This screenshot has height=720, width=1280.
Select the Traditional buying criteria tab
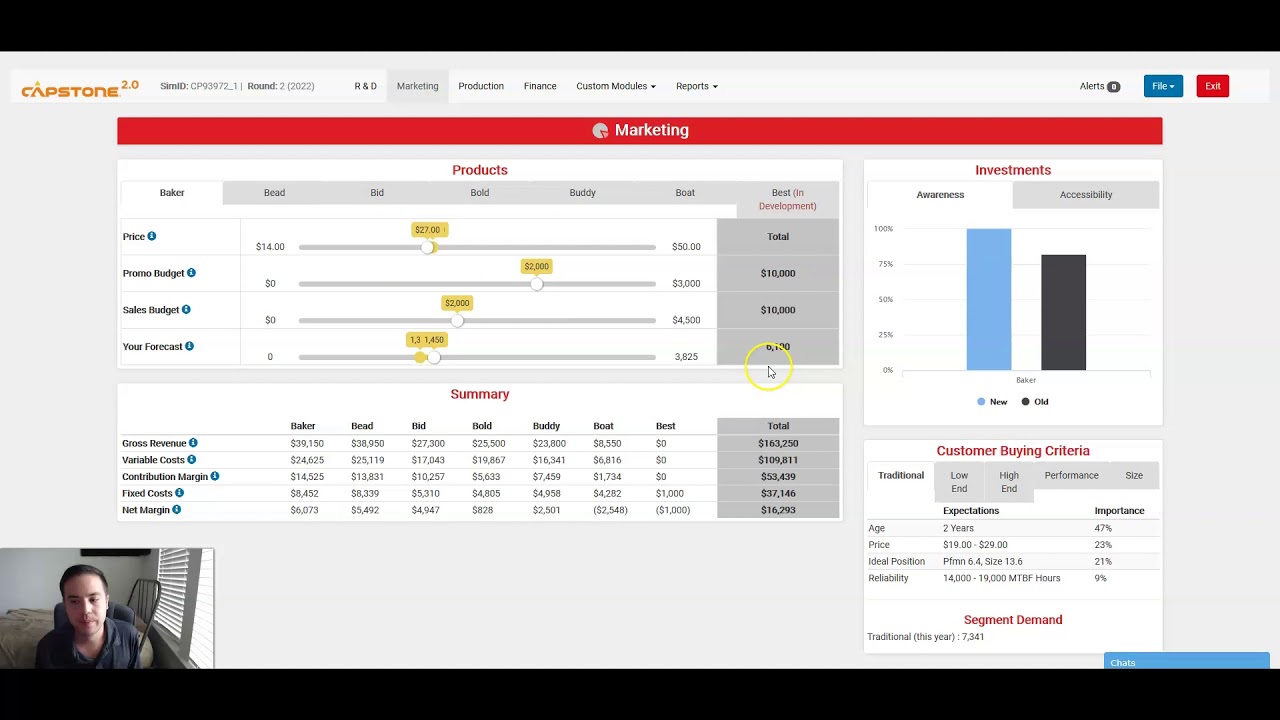901,476
